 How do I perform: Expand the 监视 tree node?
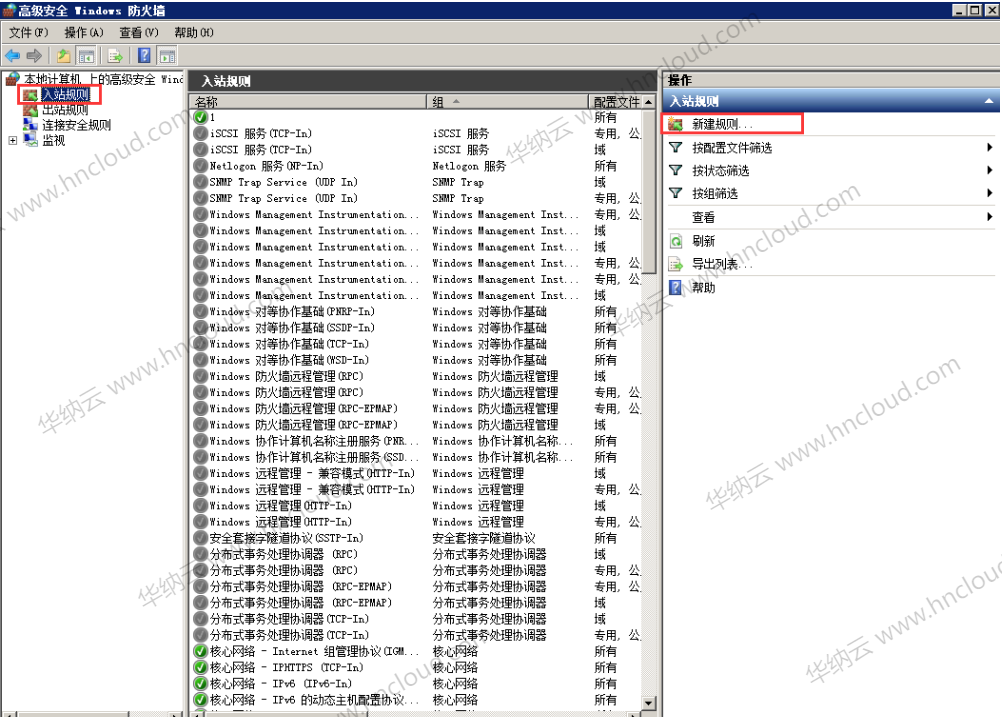pyautogui.click(x=13, y=141)
